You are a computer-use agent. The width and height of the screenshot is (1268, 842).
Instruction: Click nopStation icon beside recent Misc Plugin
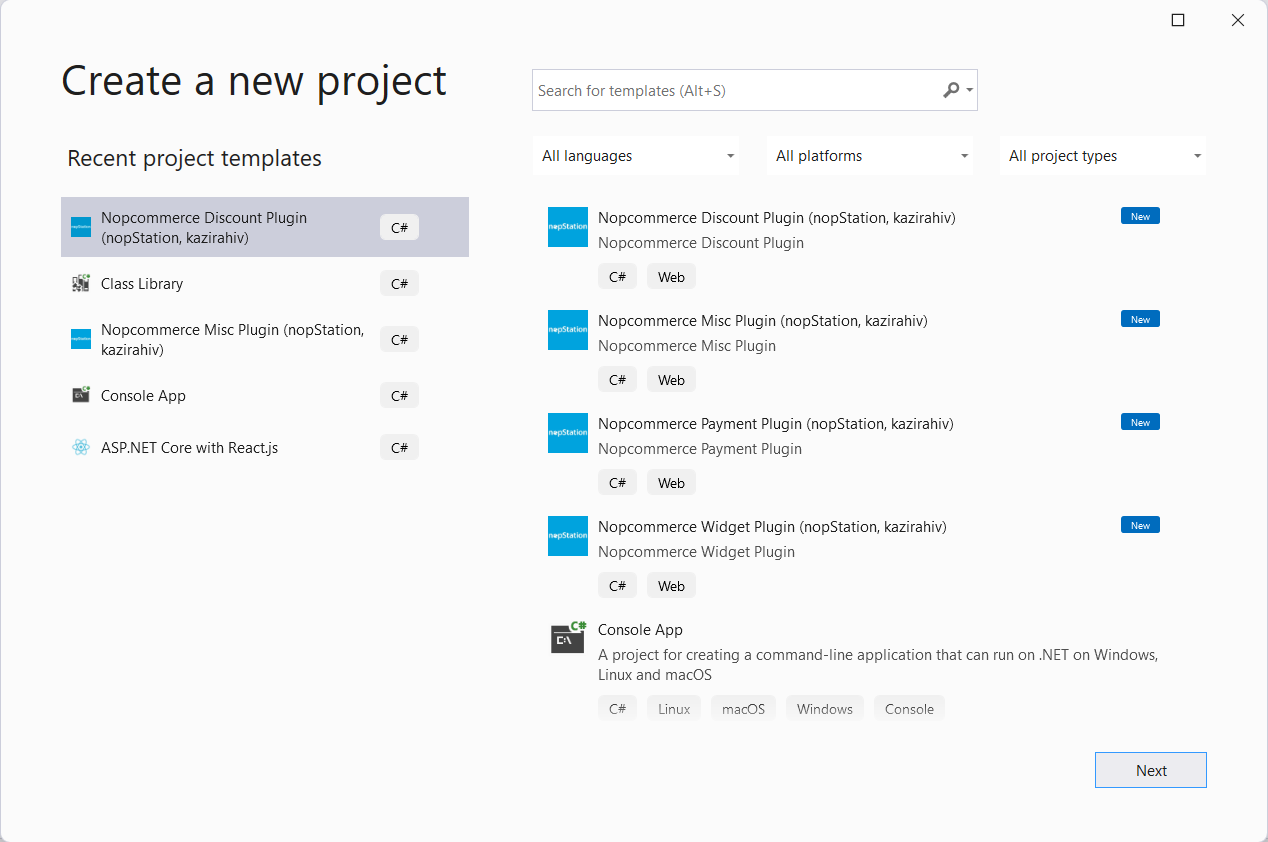point(81,339)
